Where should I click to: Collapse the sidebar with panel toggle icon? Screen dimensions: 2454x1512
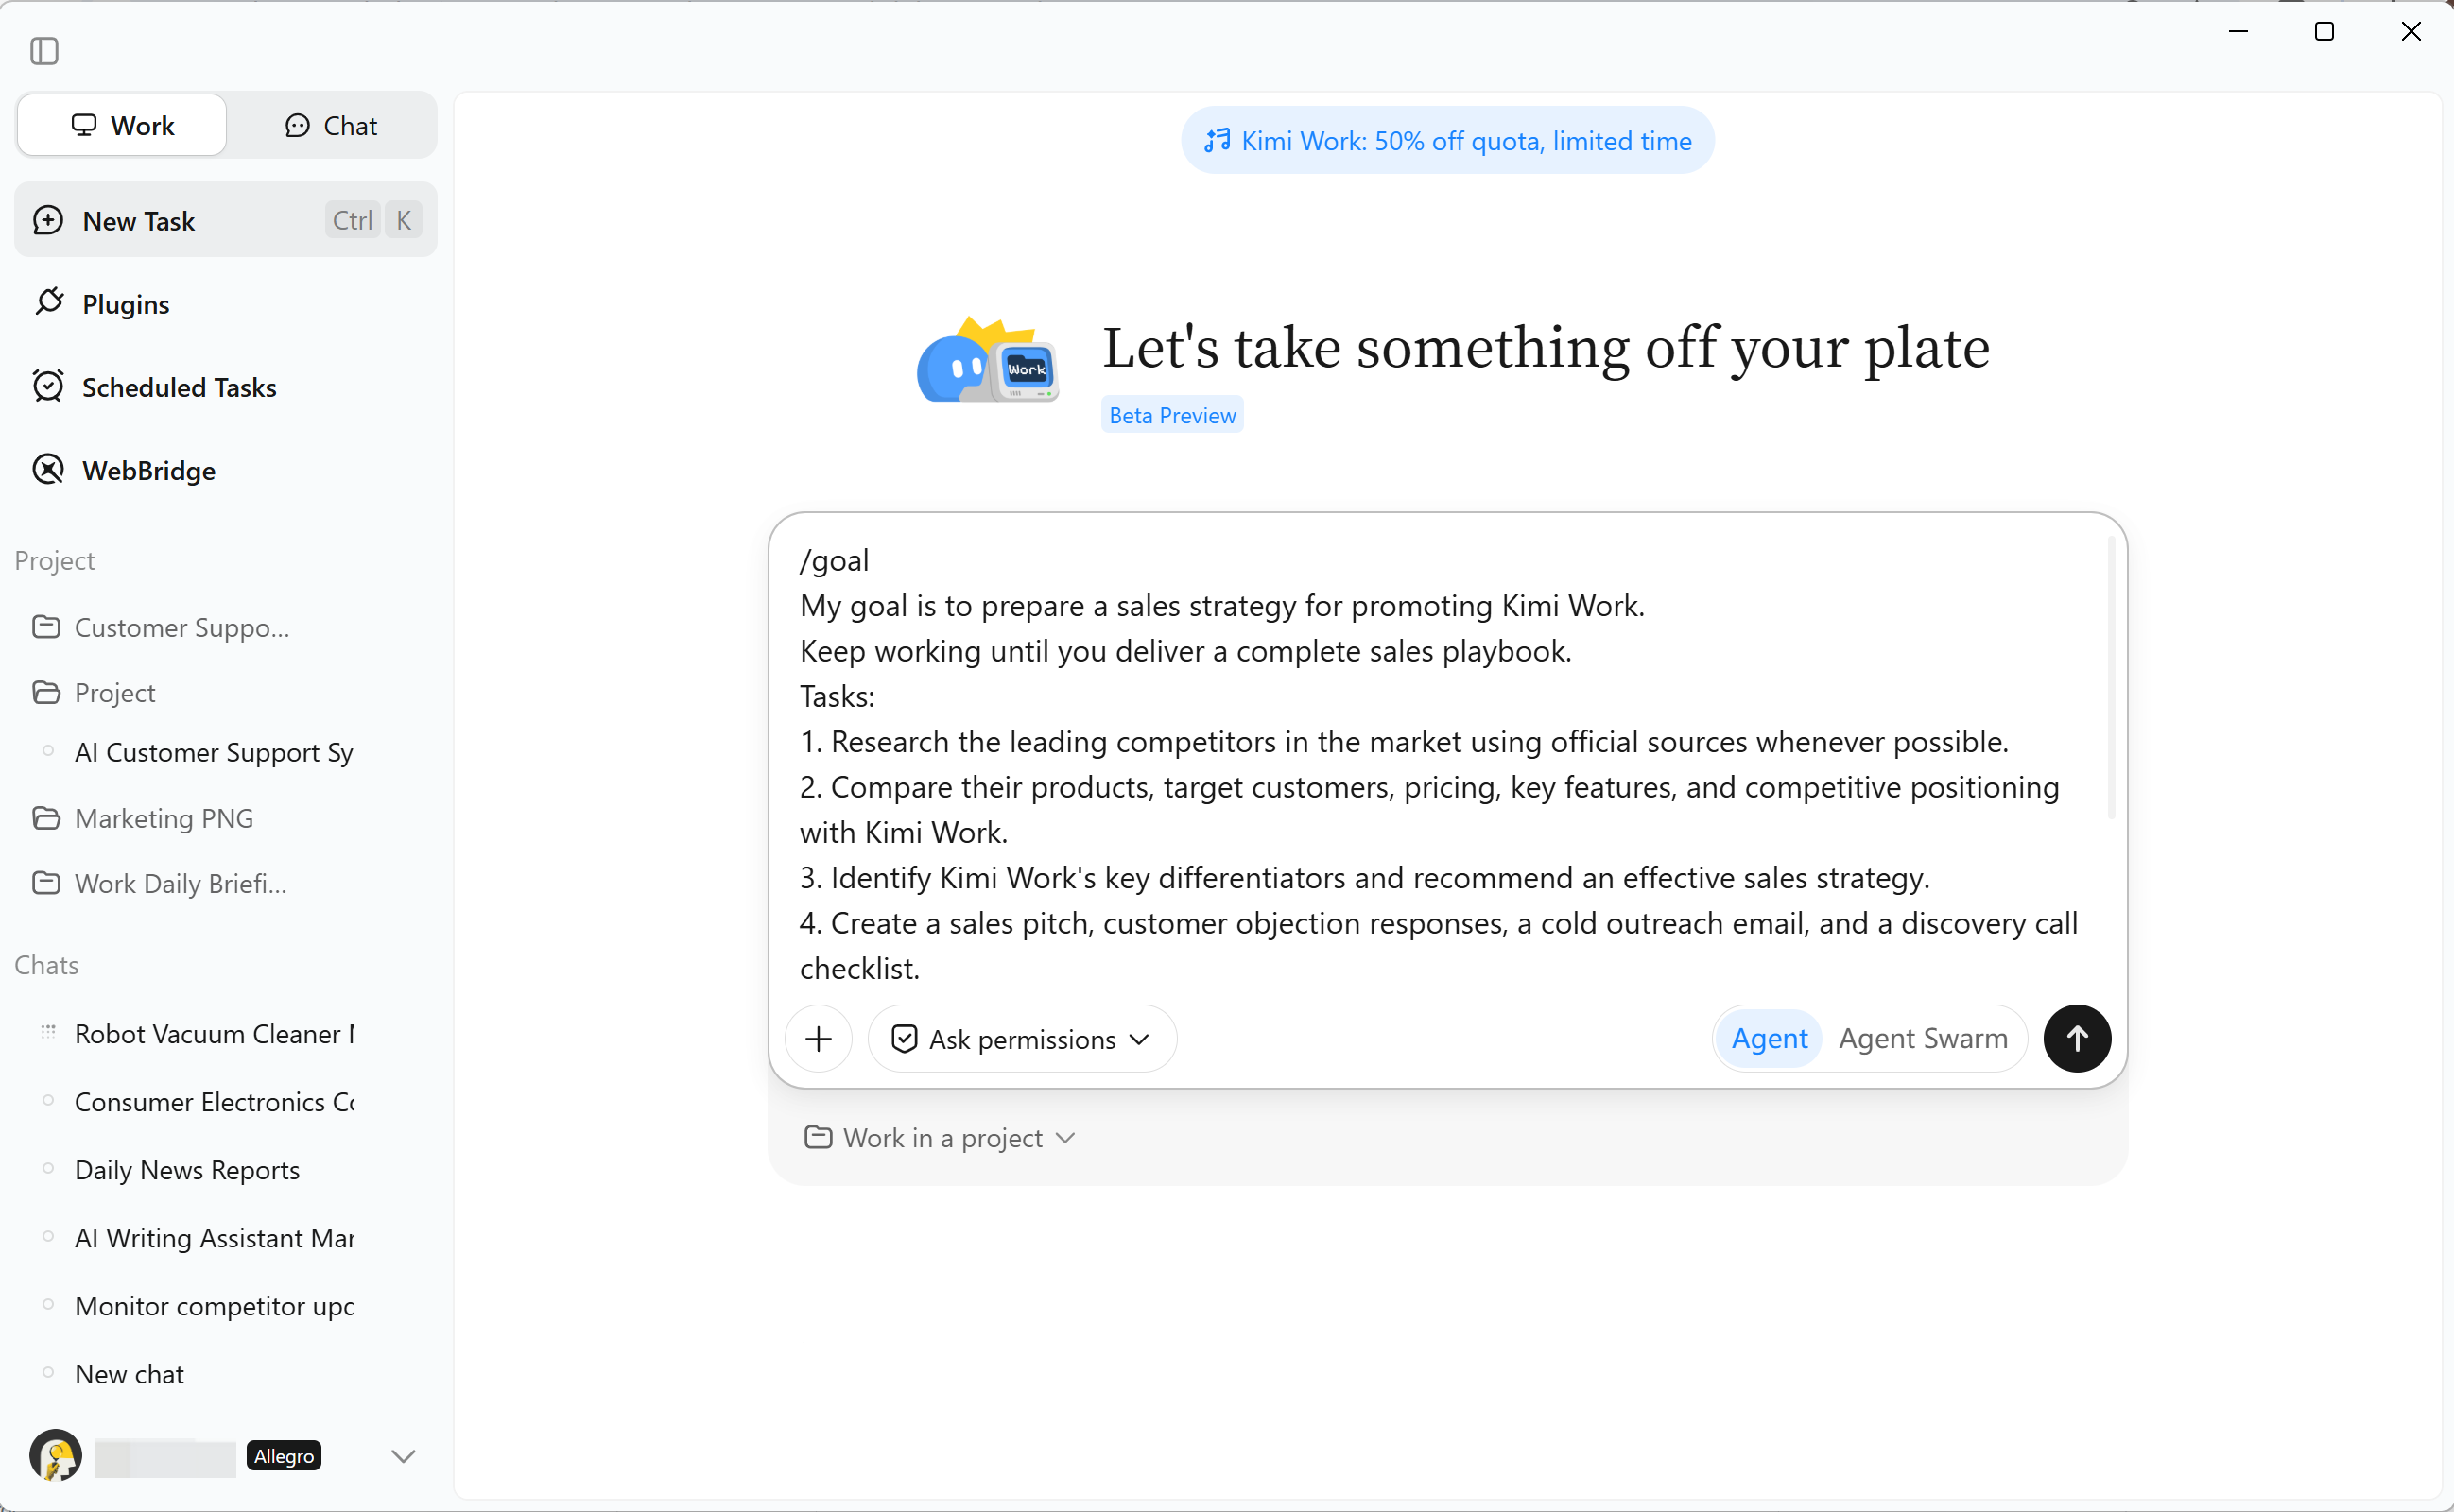pyautogui.click(x=44, y=50)
